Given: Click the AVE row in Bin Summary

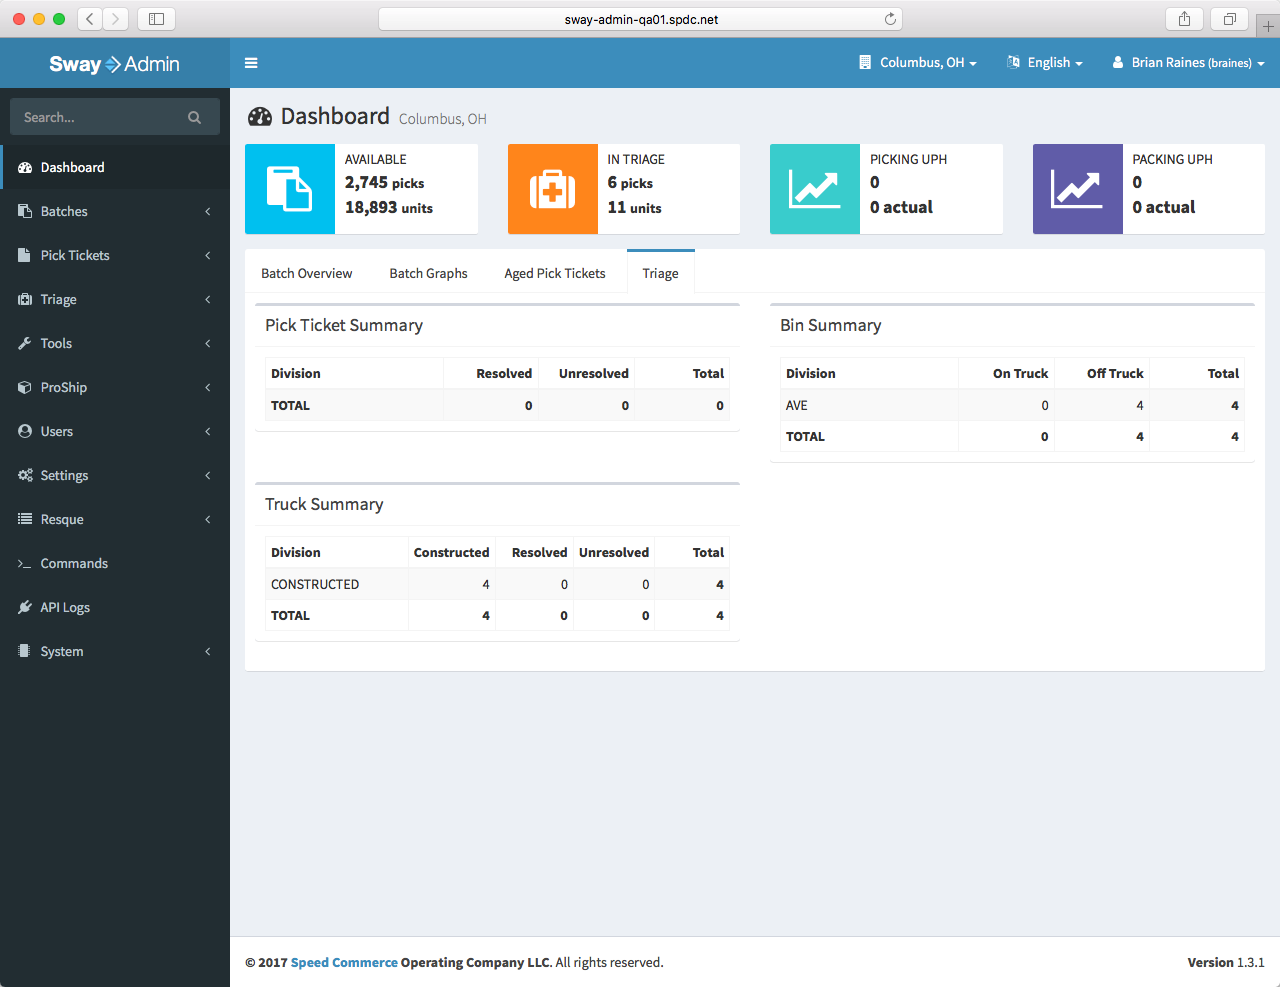Looking at the screenshot, I should pos(1012,405).
